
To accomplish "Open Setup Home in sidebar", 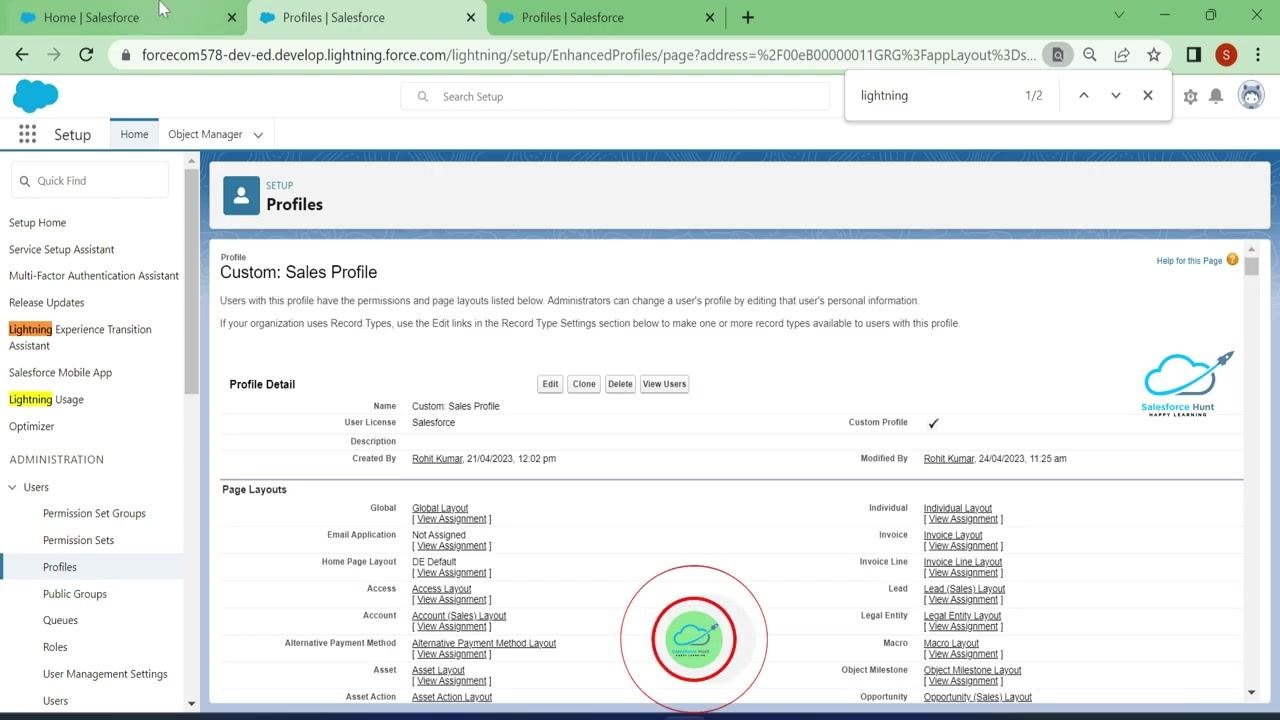I will (38, 222).
